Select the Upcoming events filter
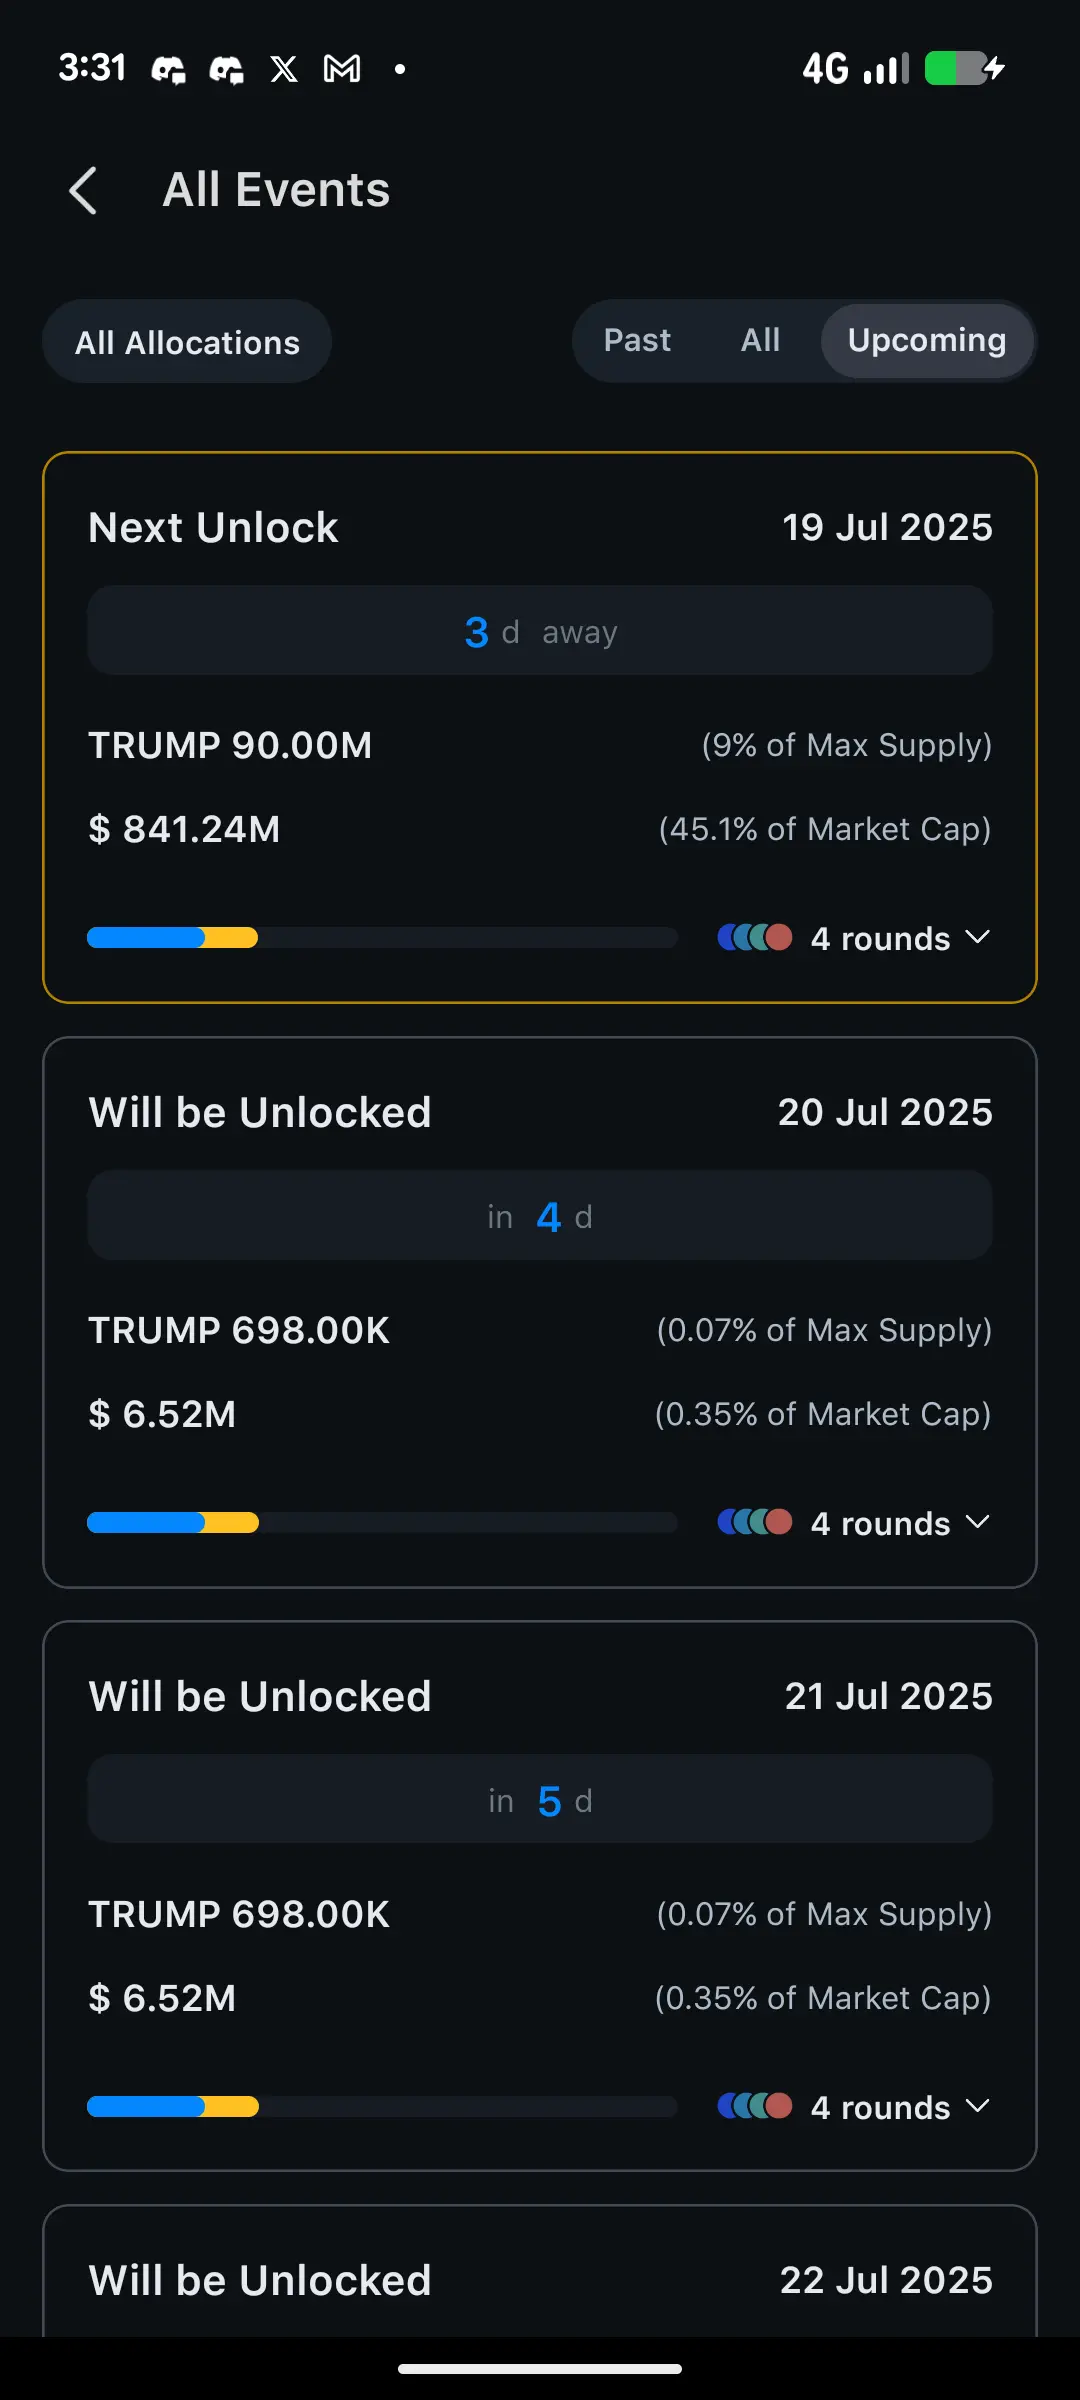The width and height of the screenshot is (1080, 2400). [x=927, y=341]
